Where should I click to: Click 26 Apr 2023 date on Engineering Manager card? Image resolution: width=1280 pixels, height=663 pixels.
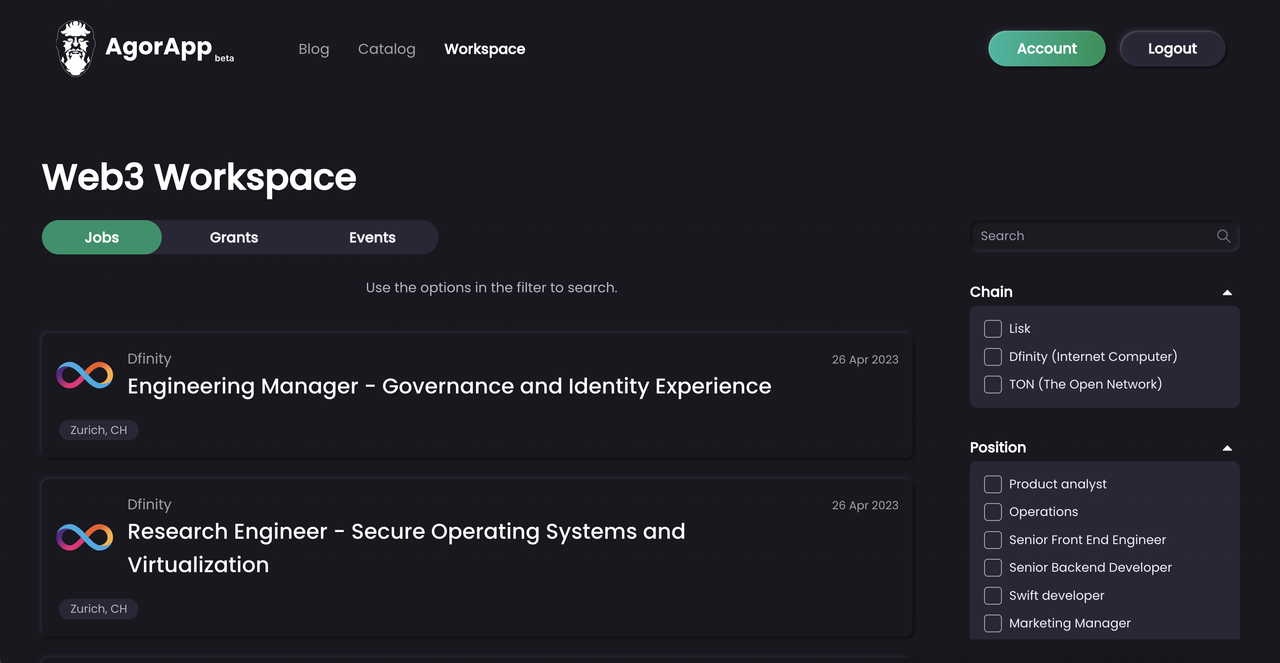coord(865,360)
